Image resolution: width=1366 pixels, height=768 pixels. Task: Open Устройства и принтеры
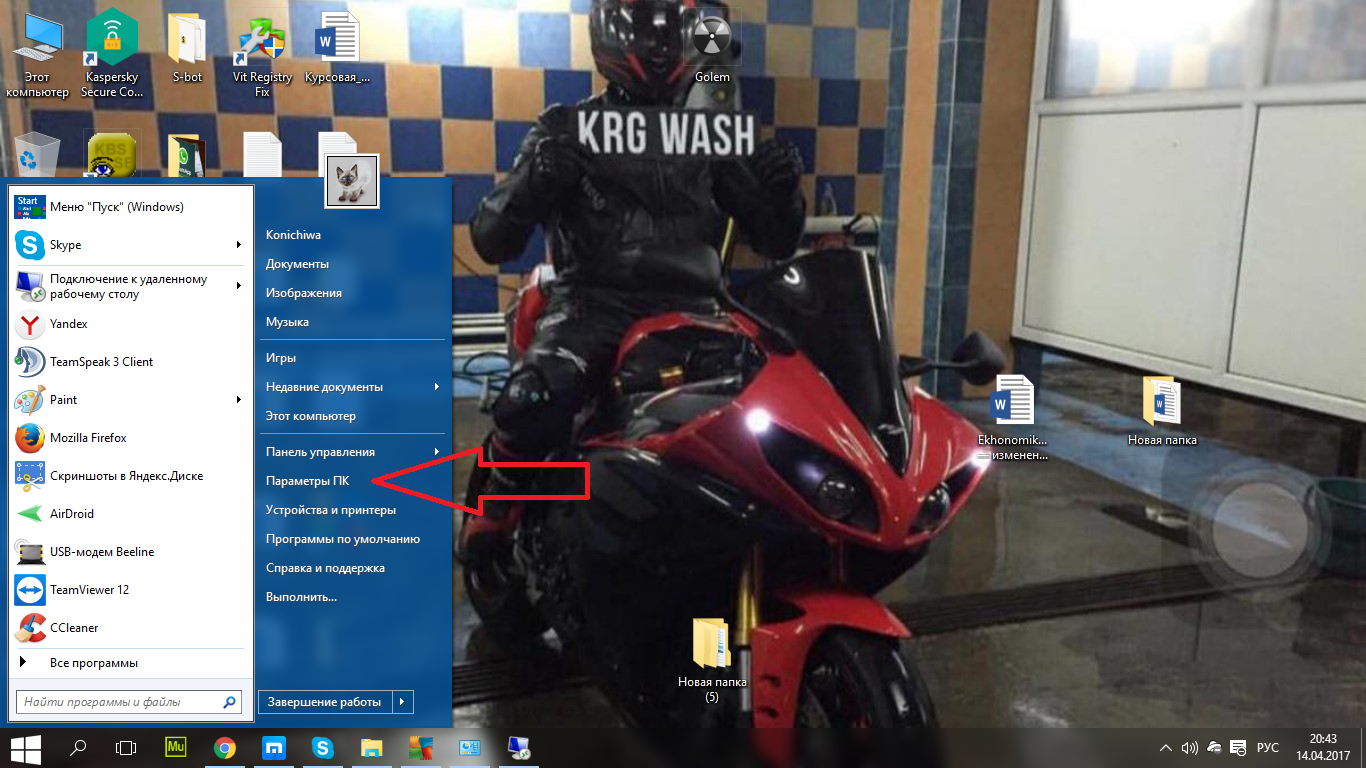(x=330, y=510)
